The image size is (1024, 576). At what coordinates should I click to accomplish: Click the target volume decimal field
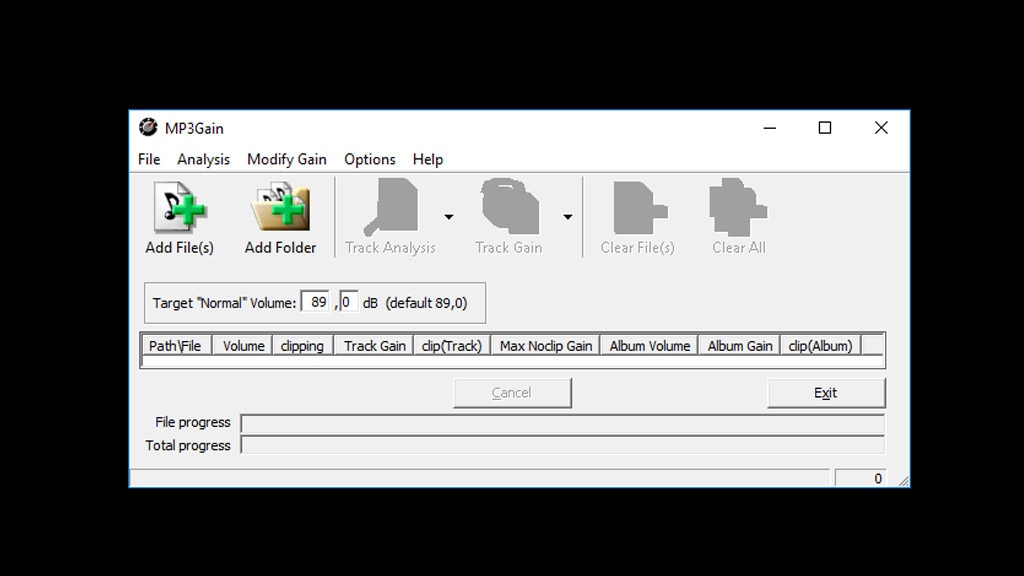(348, 302)
